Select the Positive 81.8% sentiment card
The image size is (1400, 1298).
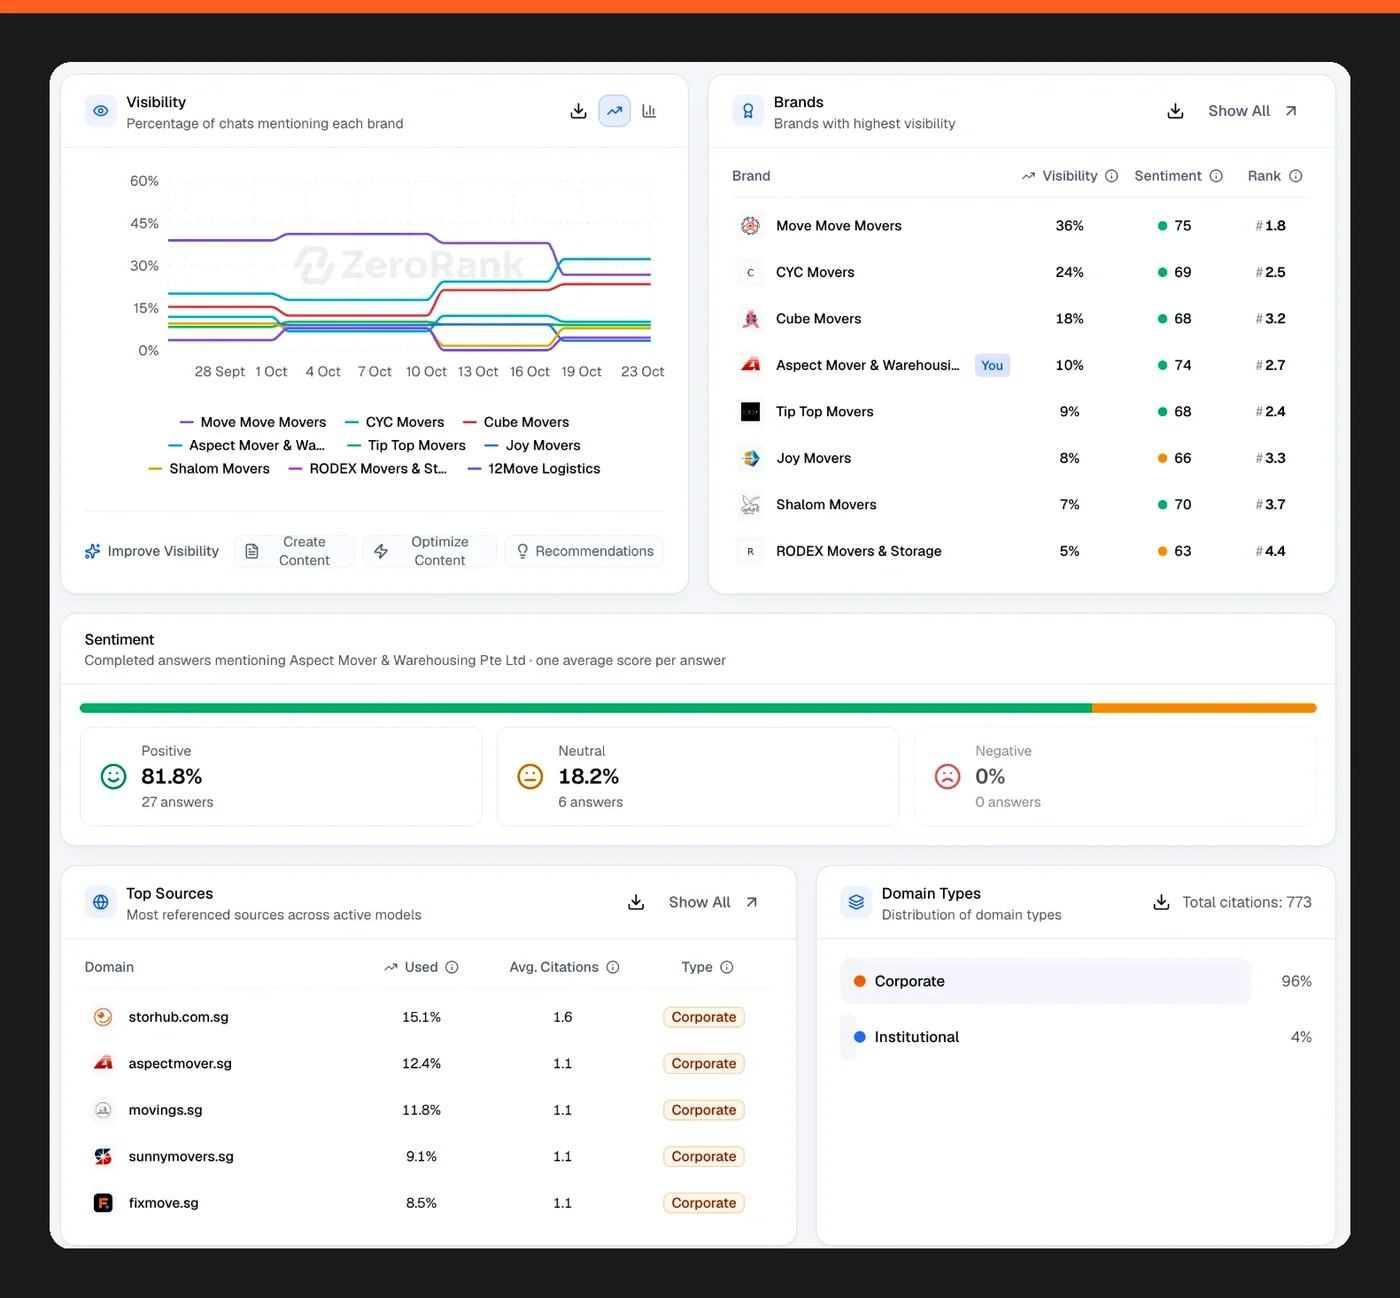click(x=281, y=777)
